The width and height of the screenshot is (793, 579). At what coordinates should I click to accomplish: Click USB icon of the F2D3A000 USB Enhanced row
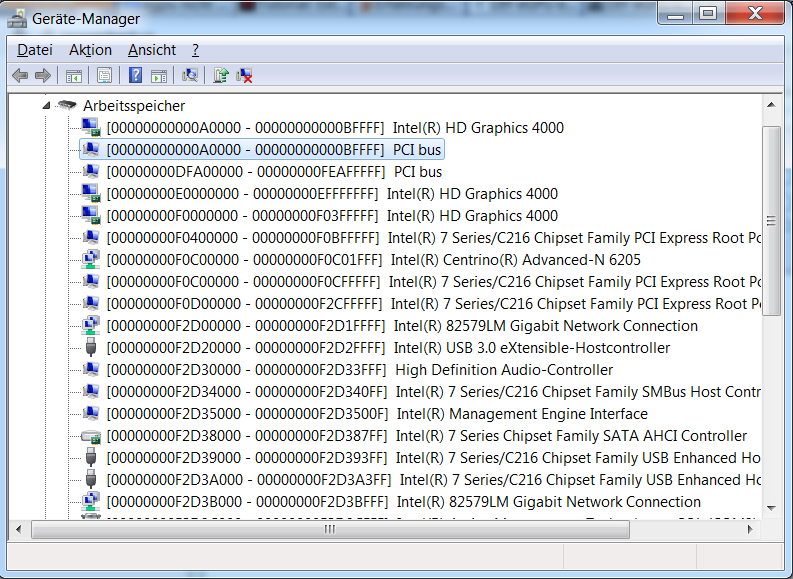pos(91,479)
